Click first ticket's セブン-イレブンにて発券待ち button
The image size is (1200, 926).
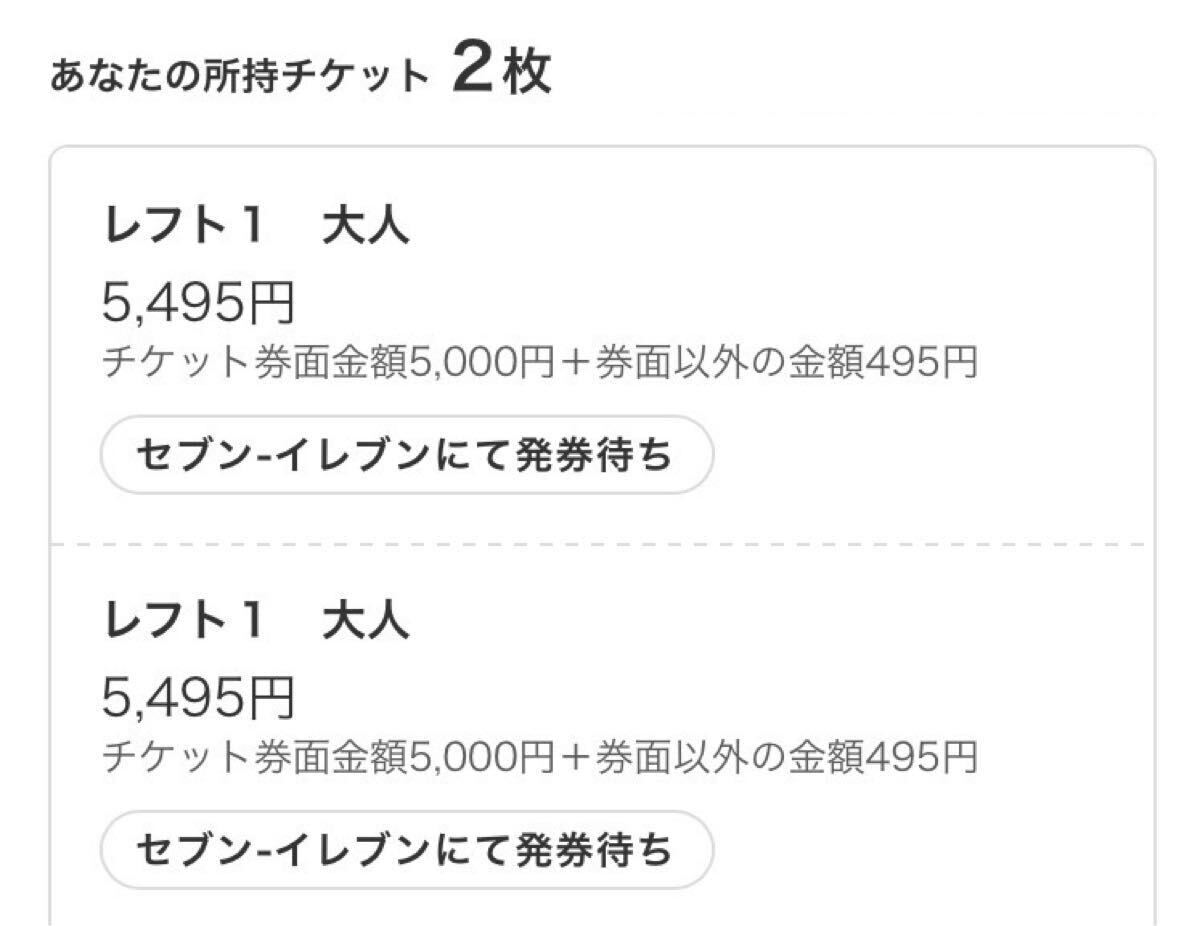click(406, 456)
